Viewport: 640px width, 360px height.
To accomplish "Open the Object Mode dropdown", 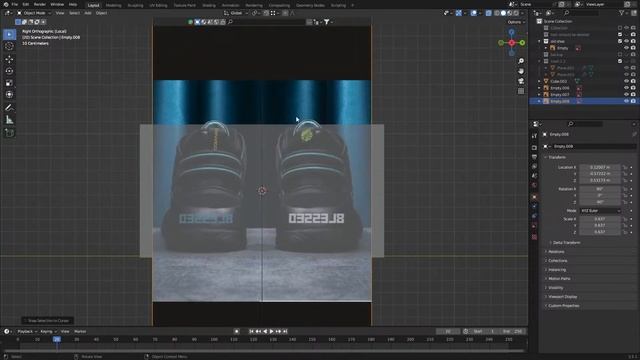I will [34, 13].
